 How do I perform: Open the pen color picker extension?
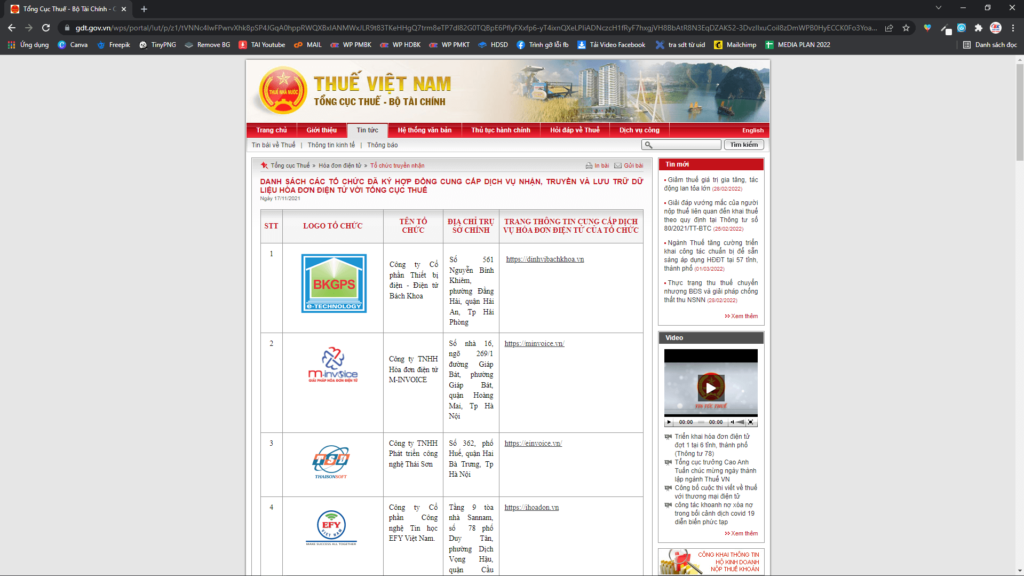(946, 29)
